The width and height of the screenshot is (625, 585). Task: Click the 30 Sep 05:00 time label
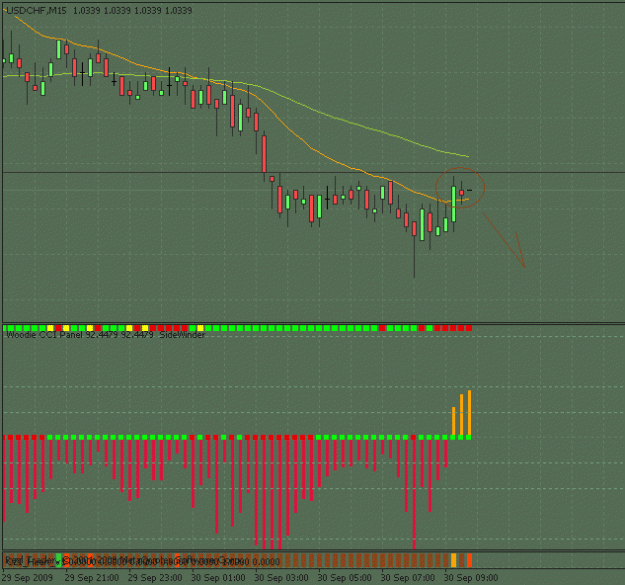pos(344,578)
